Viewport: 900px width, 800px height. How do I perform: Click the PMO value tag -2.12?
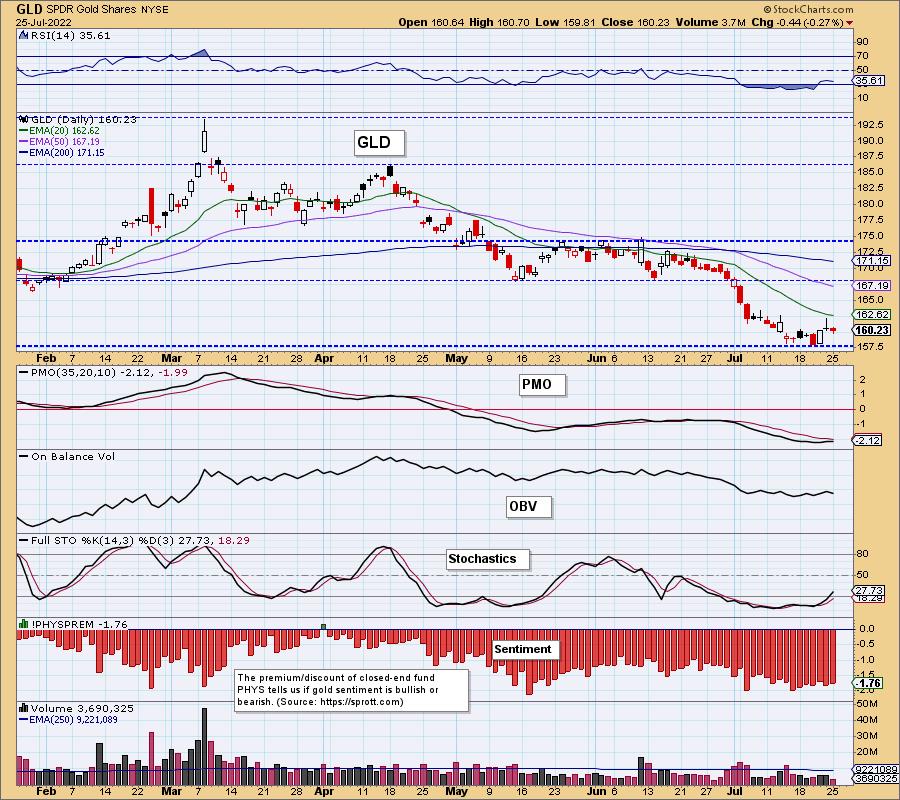[x=868, y=440]
